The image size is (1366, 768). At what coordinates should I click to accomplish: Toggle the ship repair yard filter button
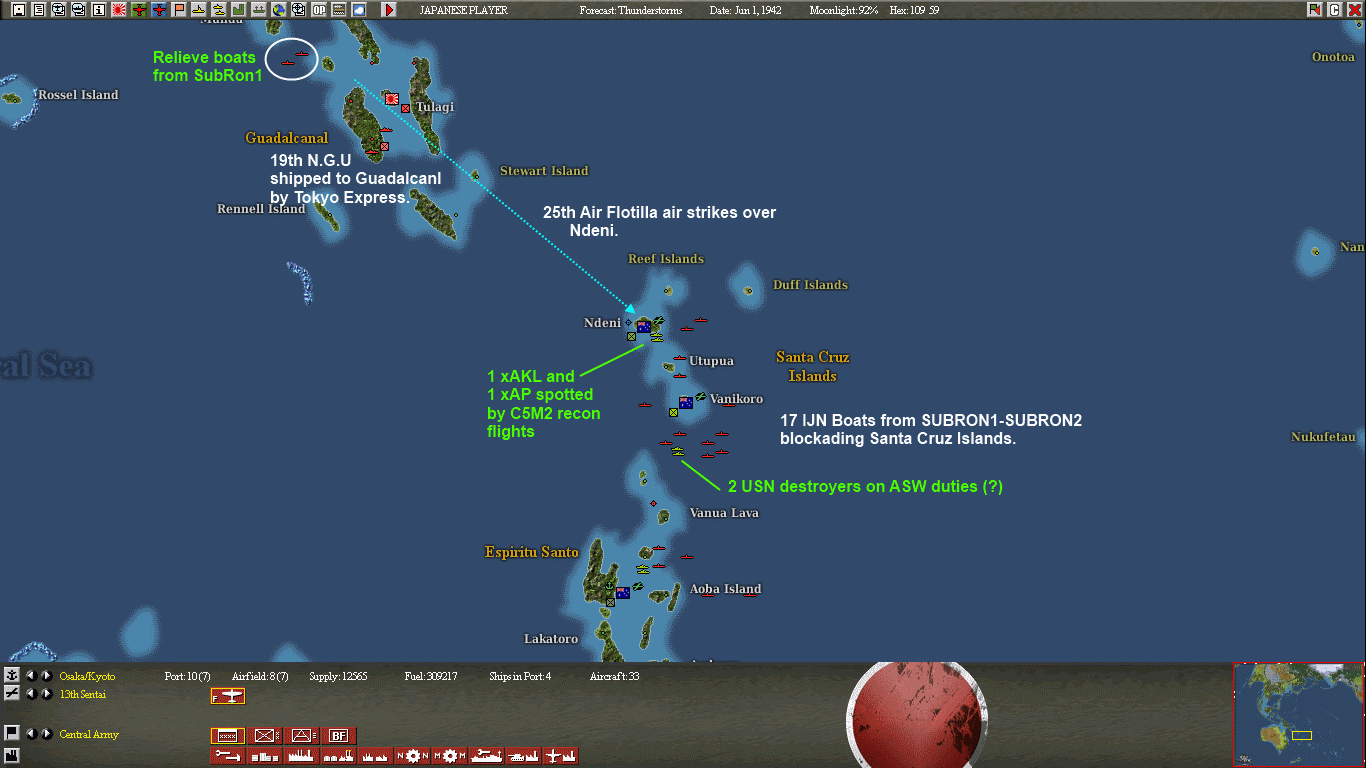pyautogui.click(x=487, y=756)
